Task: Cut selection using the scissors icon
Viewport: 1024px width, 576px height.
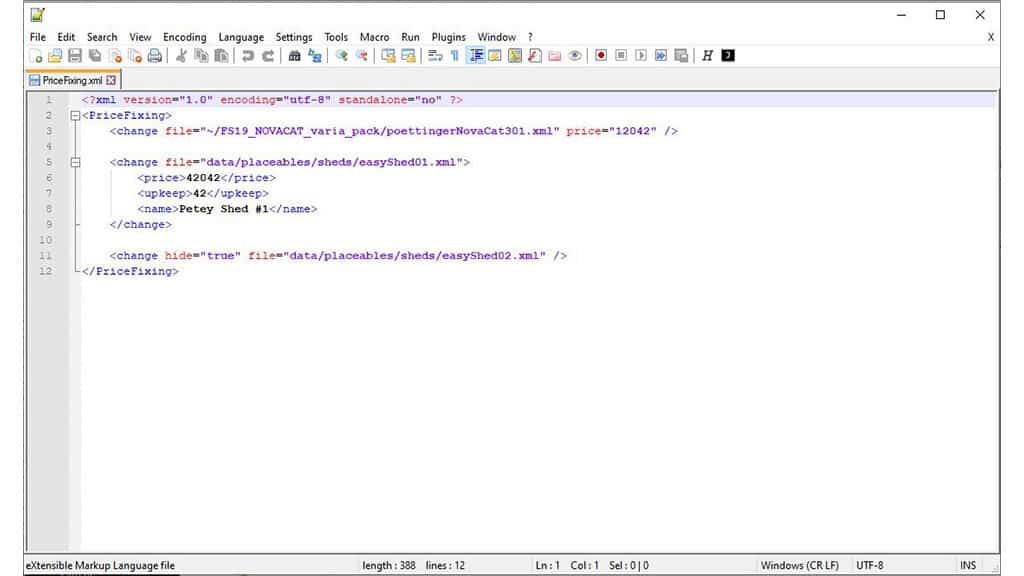Action: (182, 56)
